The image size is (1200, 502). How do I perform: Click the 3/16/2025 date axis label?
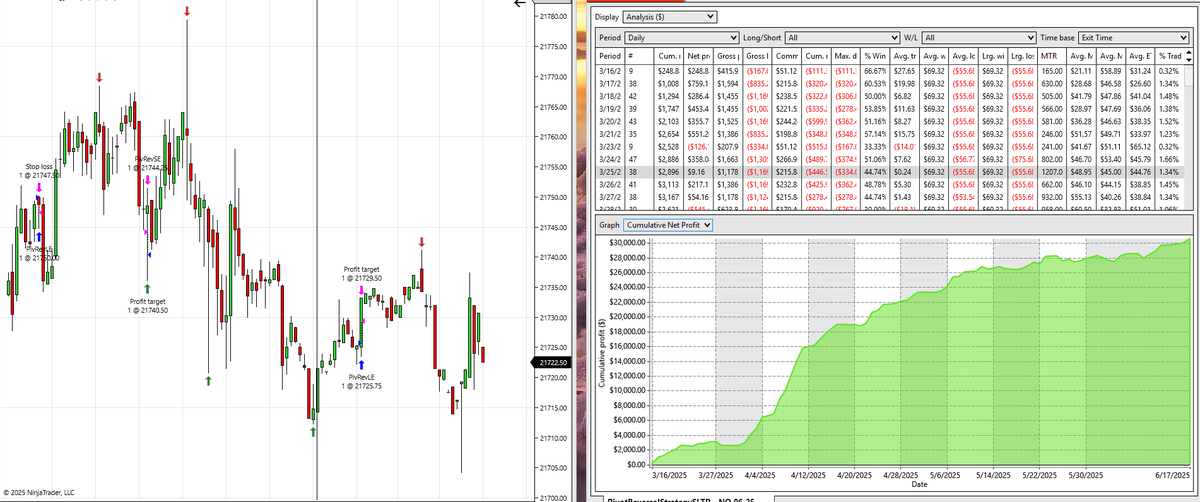tap(669, 476)
